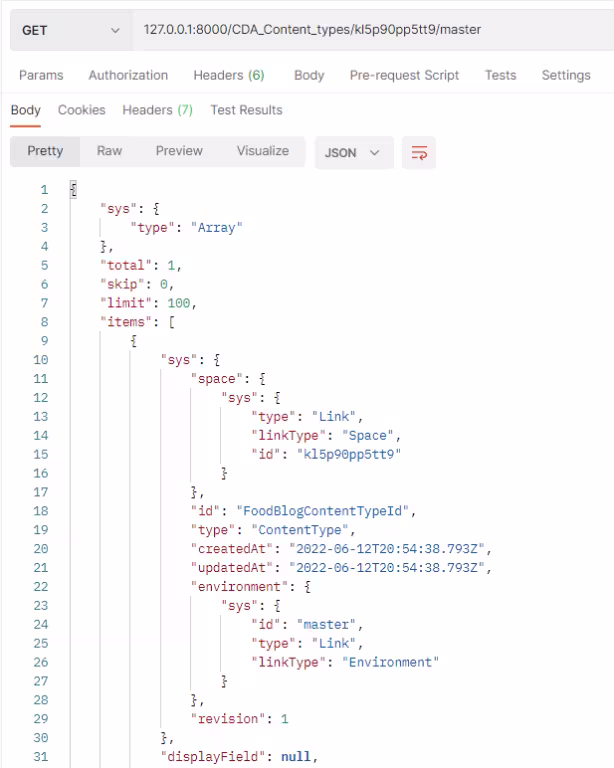The image size is (614, 768).
Task: Open the GET method dropdown
Action: coord(71,30)
